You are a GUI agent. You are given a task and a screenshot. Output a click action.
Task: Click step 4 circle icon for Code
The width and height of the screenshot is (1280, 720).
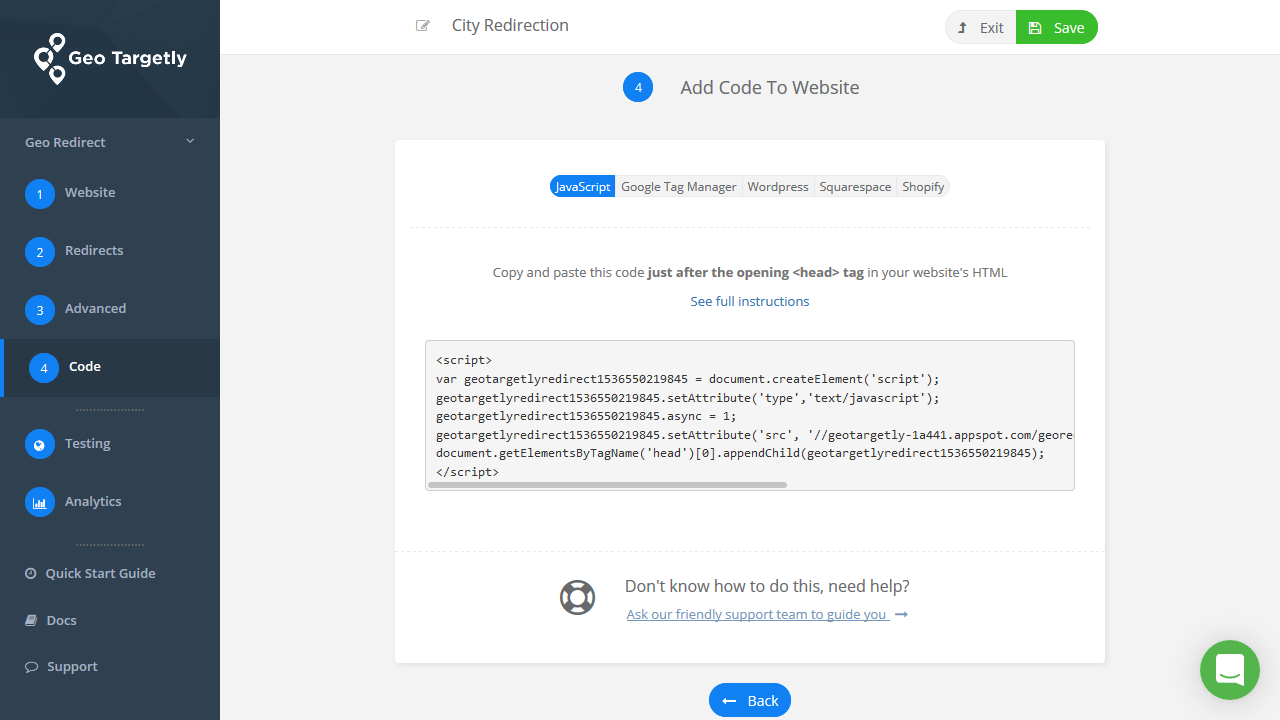[44, 368]
